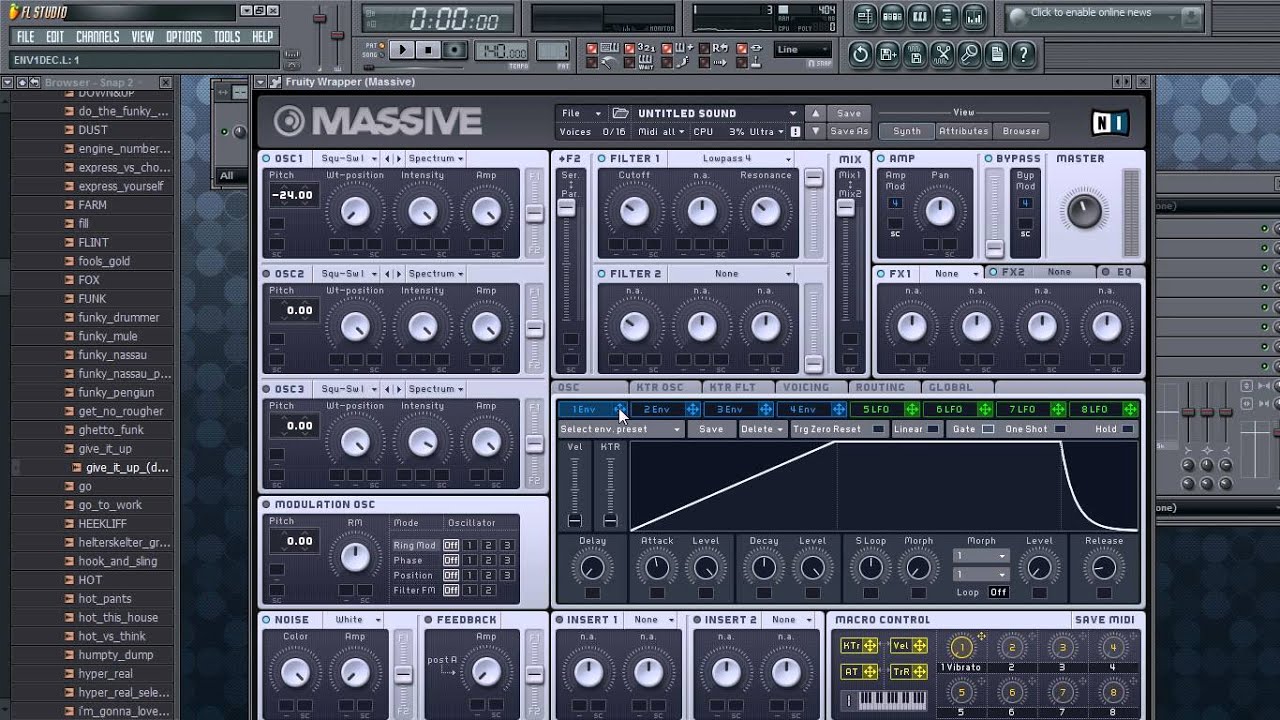Open the step sequencer toolbar icon
1280x720 pixels.
pos(893,17)
